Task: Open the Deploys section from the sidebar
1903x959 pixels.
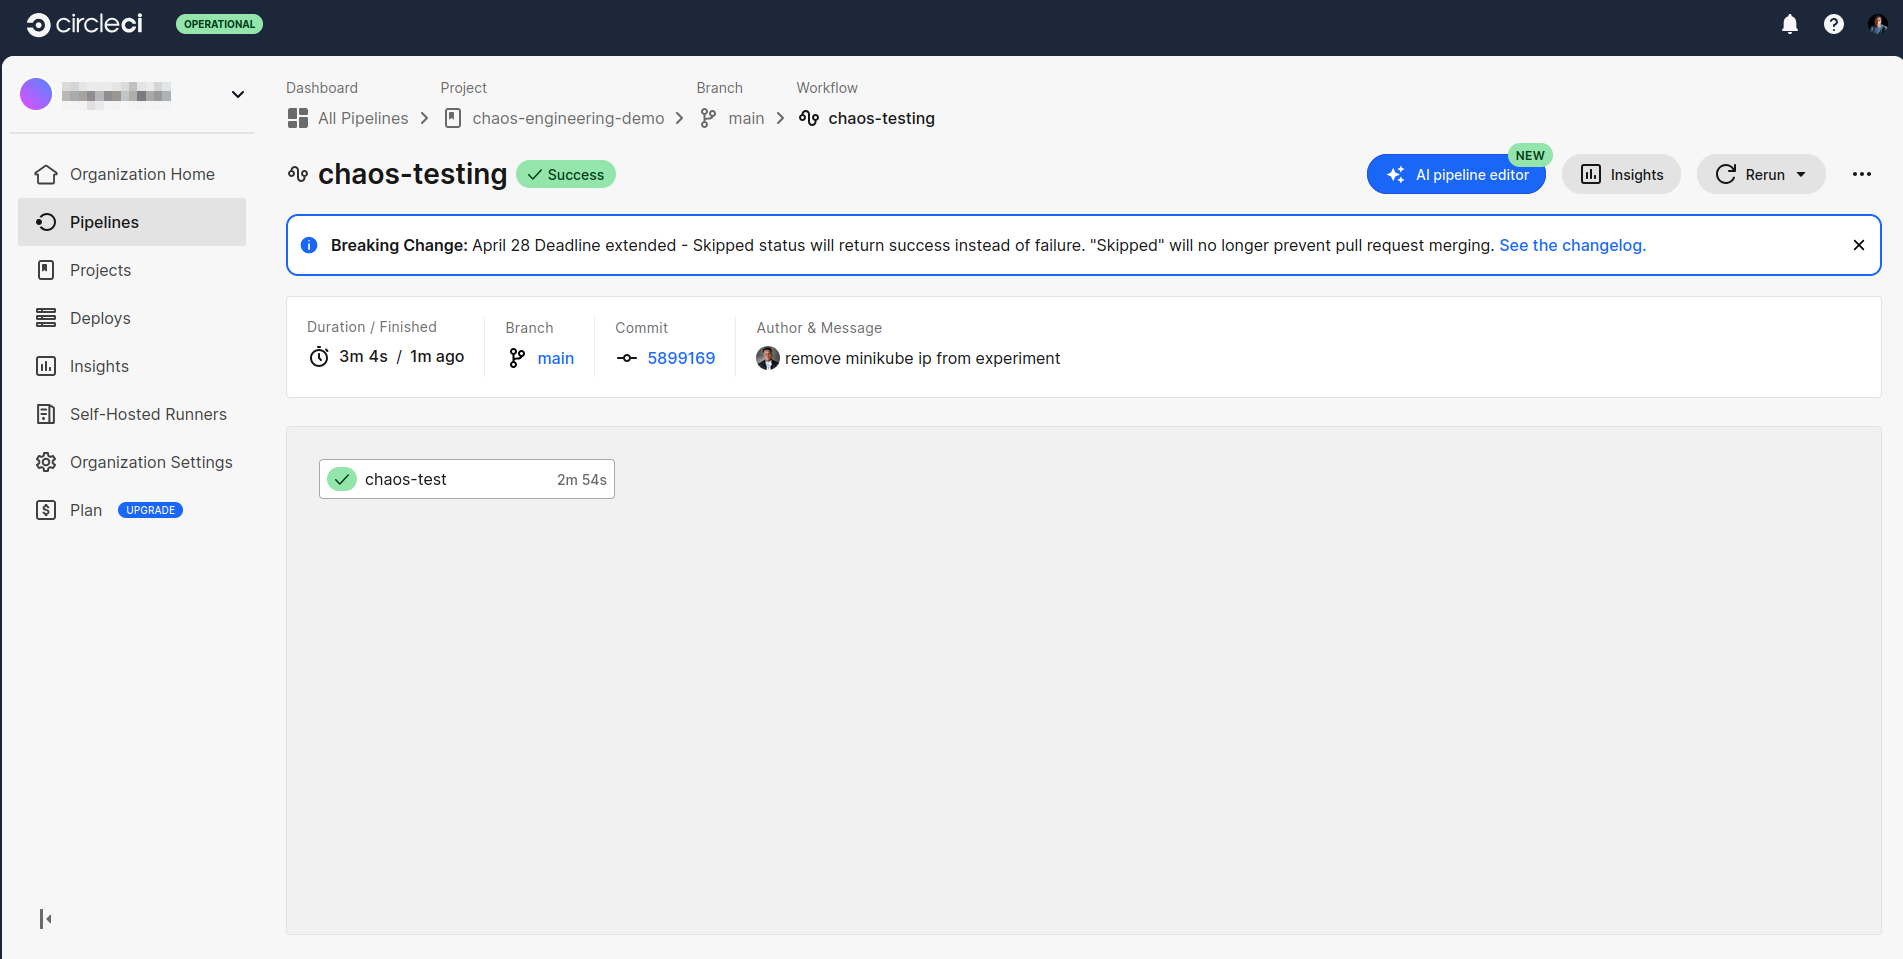Action: point(99,318)
